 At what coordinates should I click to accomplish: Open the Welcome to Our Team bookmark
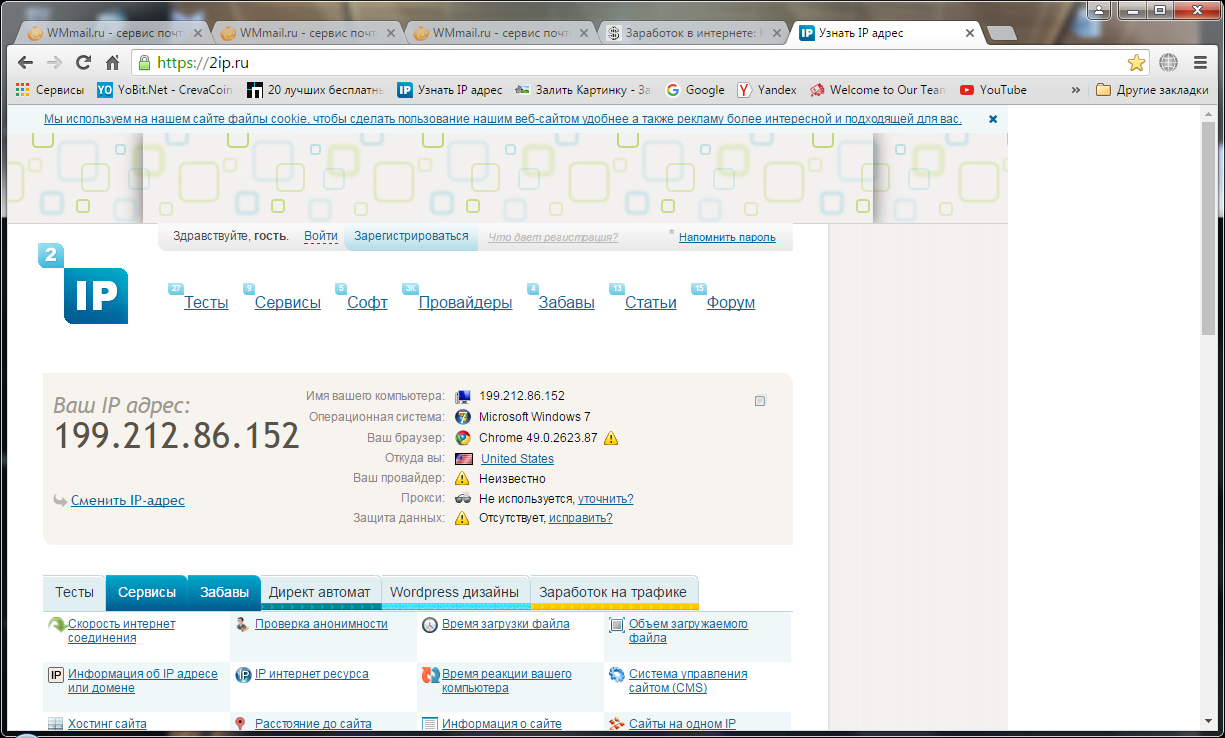click(x=878, y=90)
